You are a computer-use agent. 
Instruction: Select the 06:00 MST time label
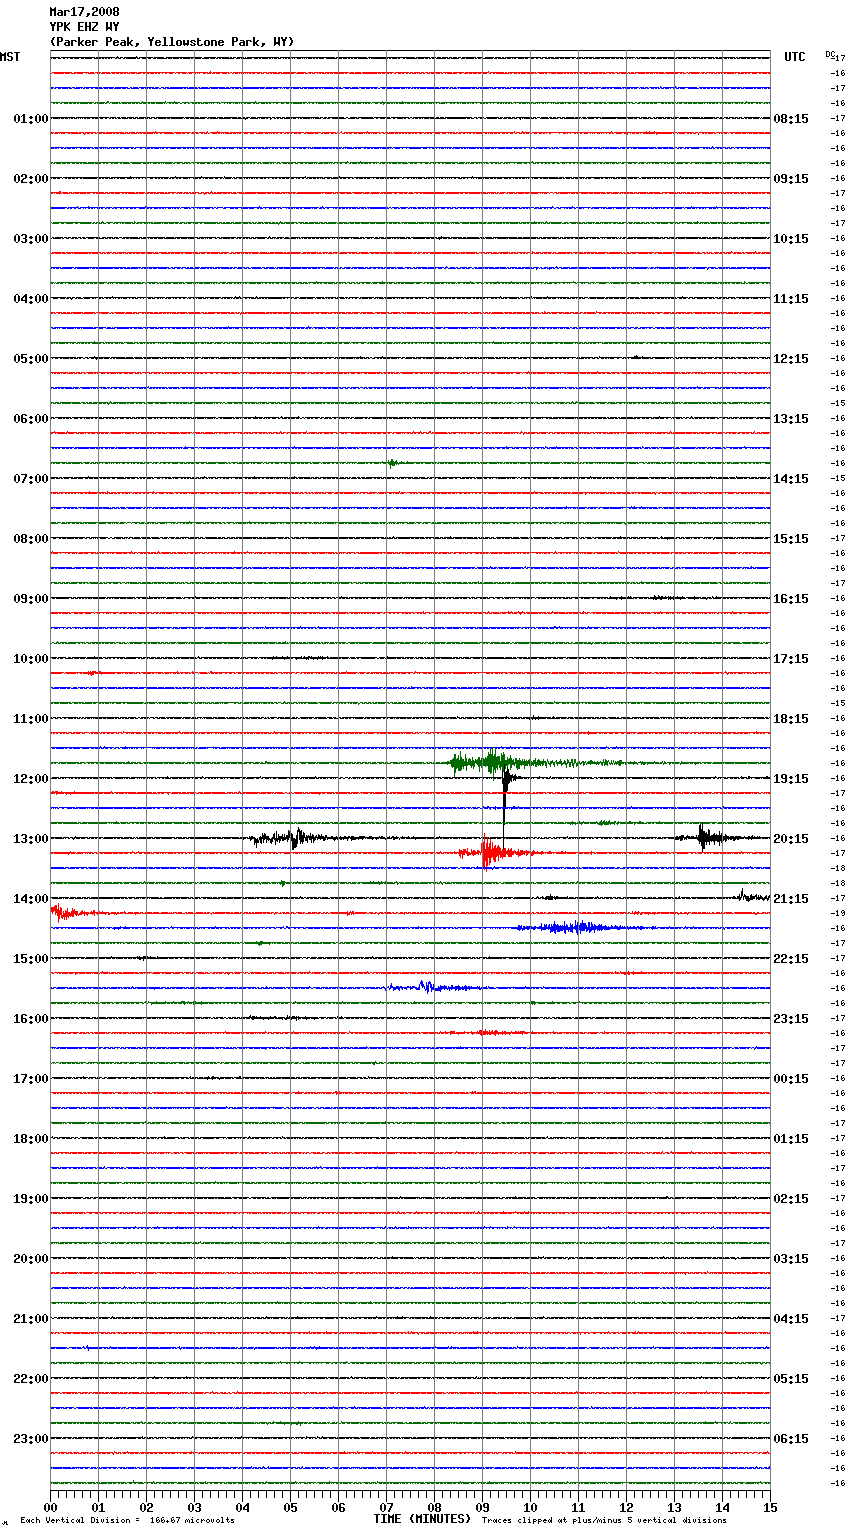31,419
